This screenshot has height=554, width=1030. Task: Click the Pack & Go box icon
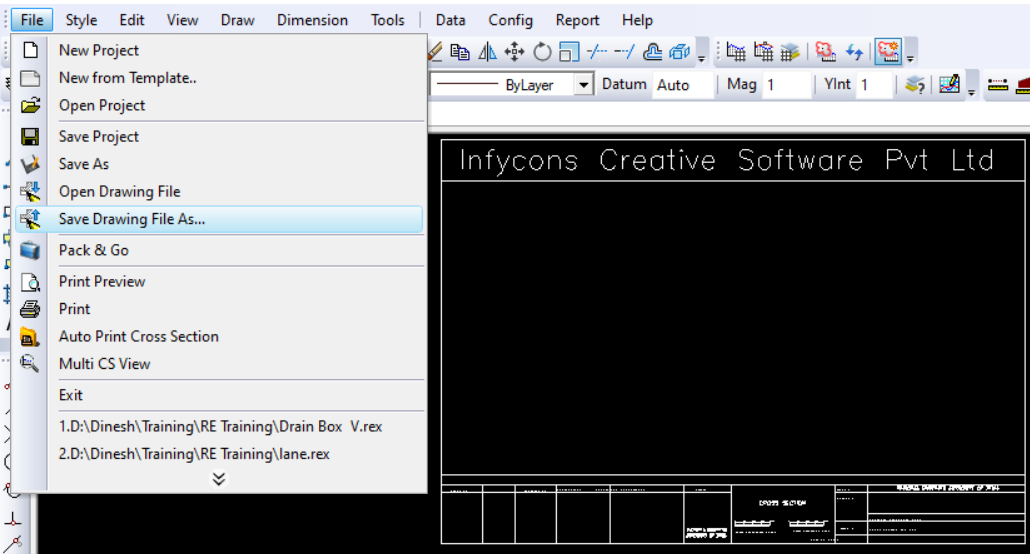(30, 250)
